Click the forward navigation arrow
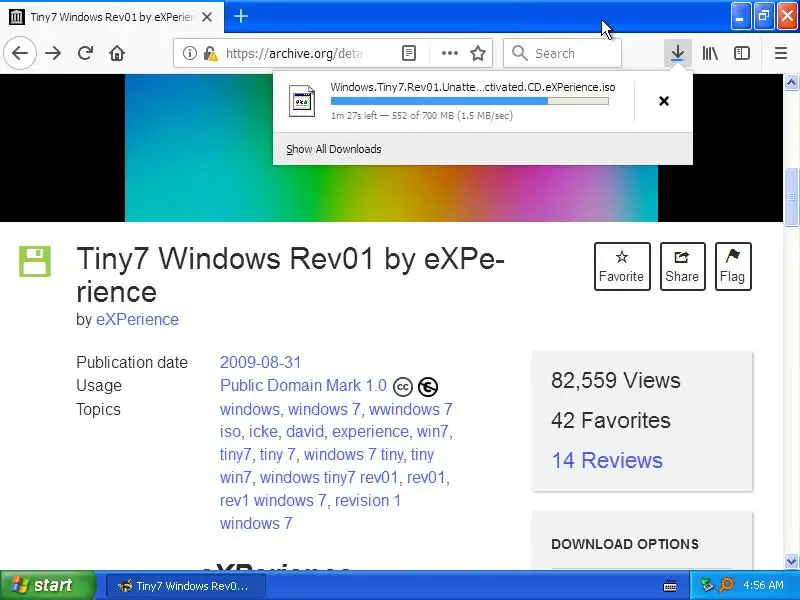 (x=53, y=53)
